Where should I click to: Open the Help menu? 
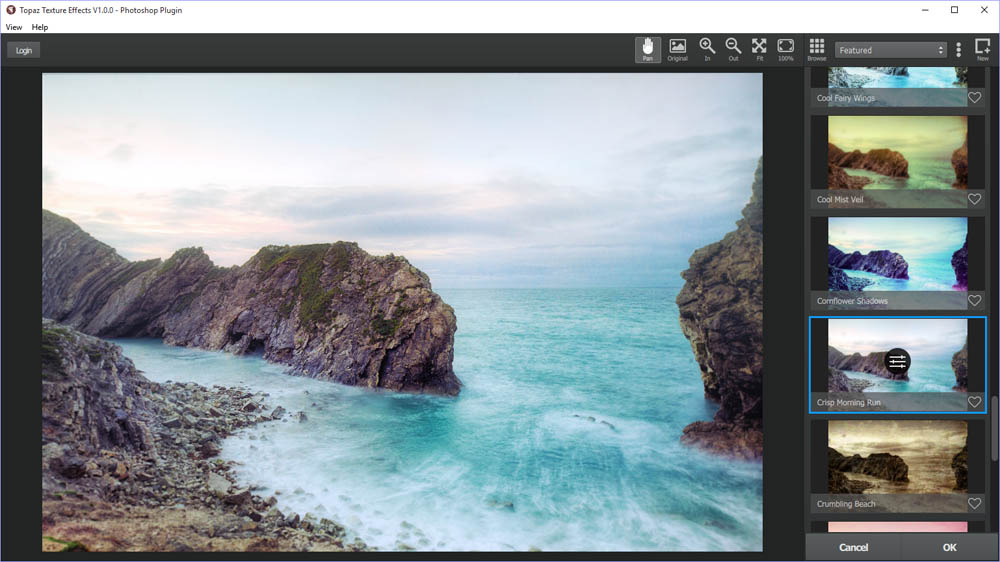coord(40,27)
